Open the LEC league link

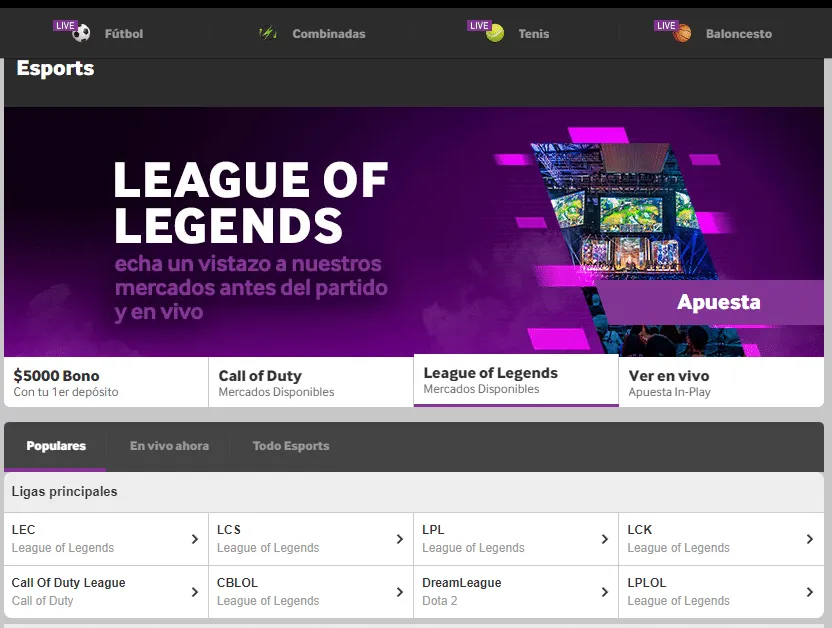coord(106,539)
